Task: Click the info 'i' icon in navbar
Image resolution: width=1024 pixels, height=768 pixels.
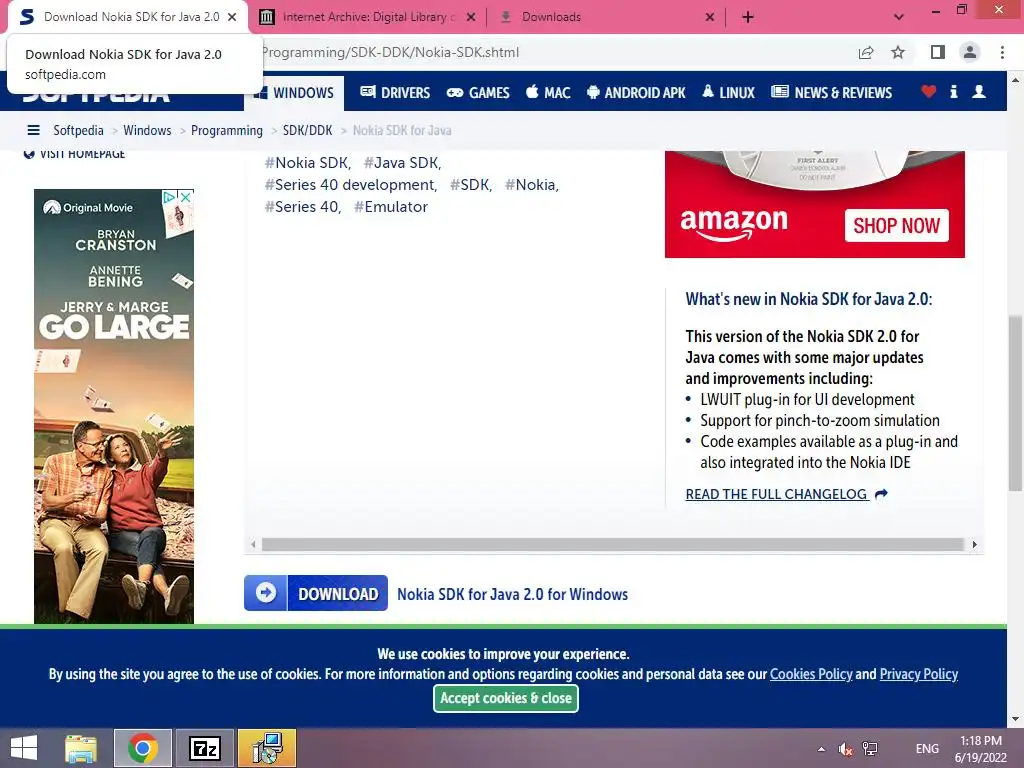Action: [953, 91]
